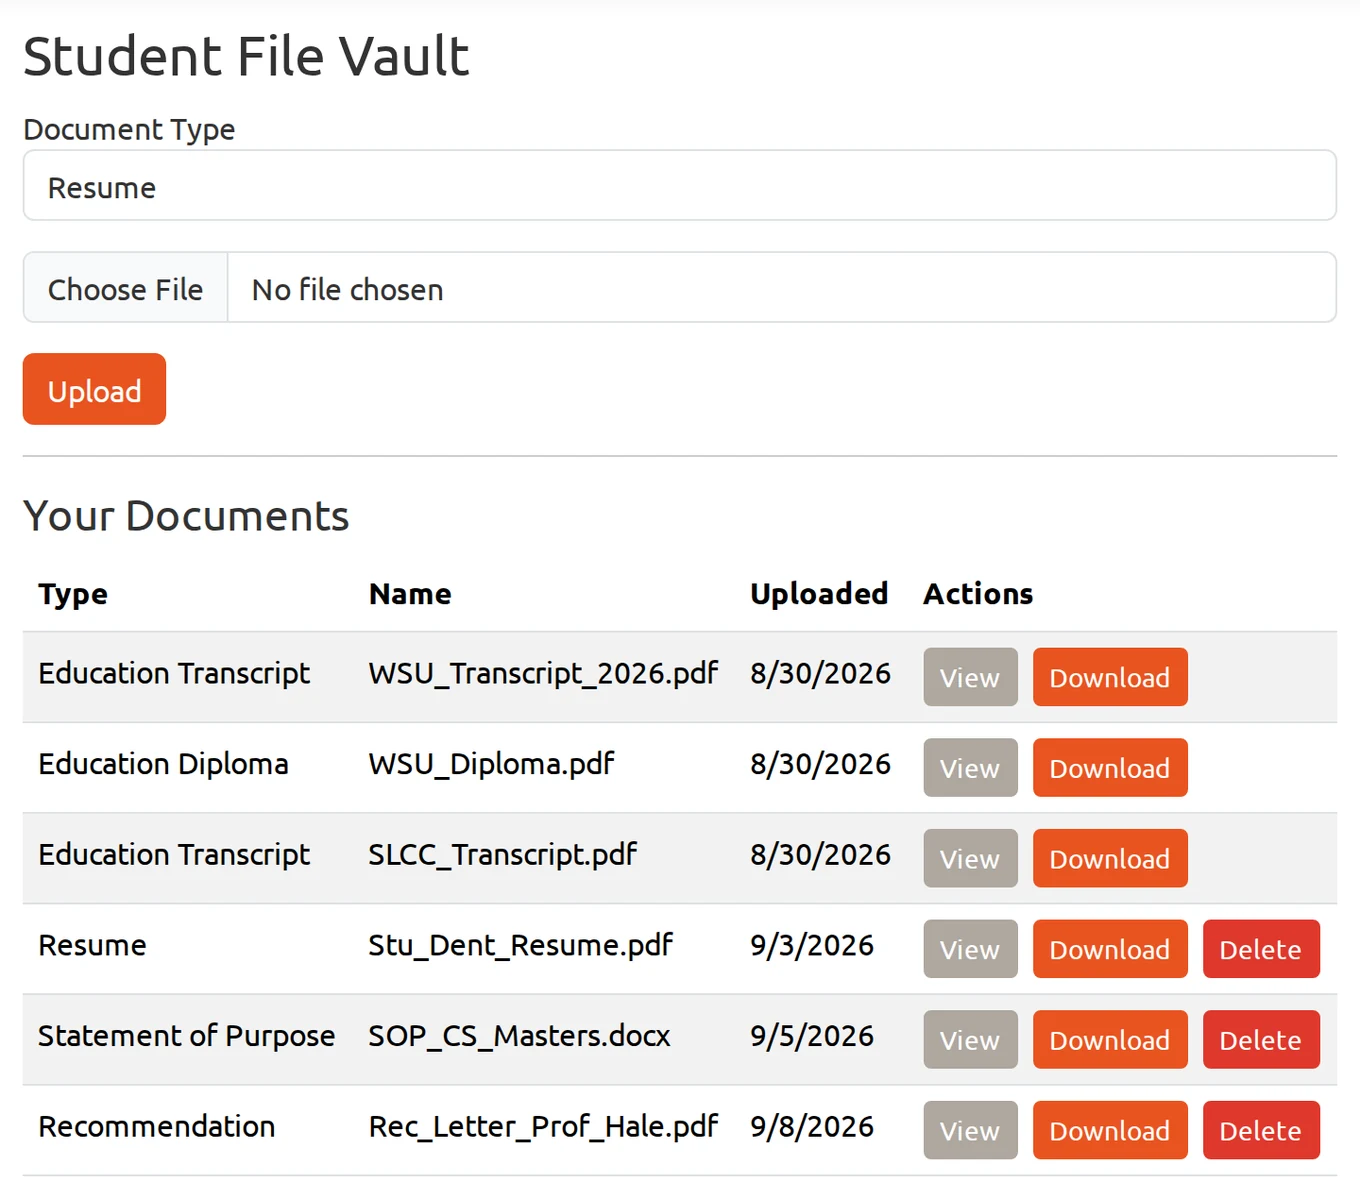Select the Stu_Dent_Resume.pdf file name
Image resolution: width=1360 pixels, height=1199 pixels.
(x=520, y=945)
